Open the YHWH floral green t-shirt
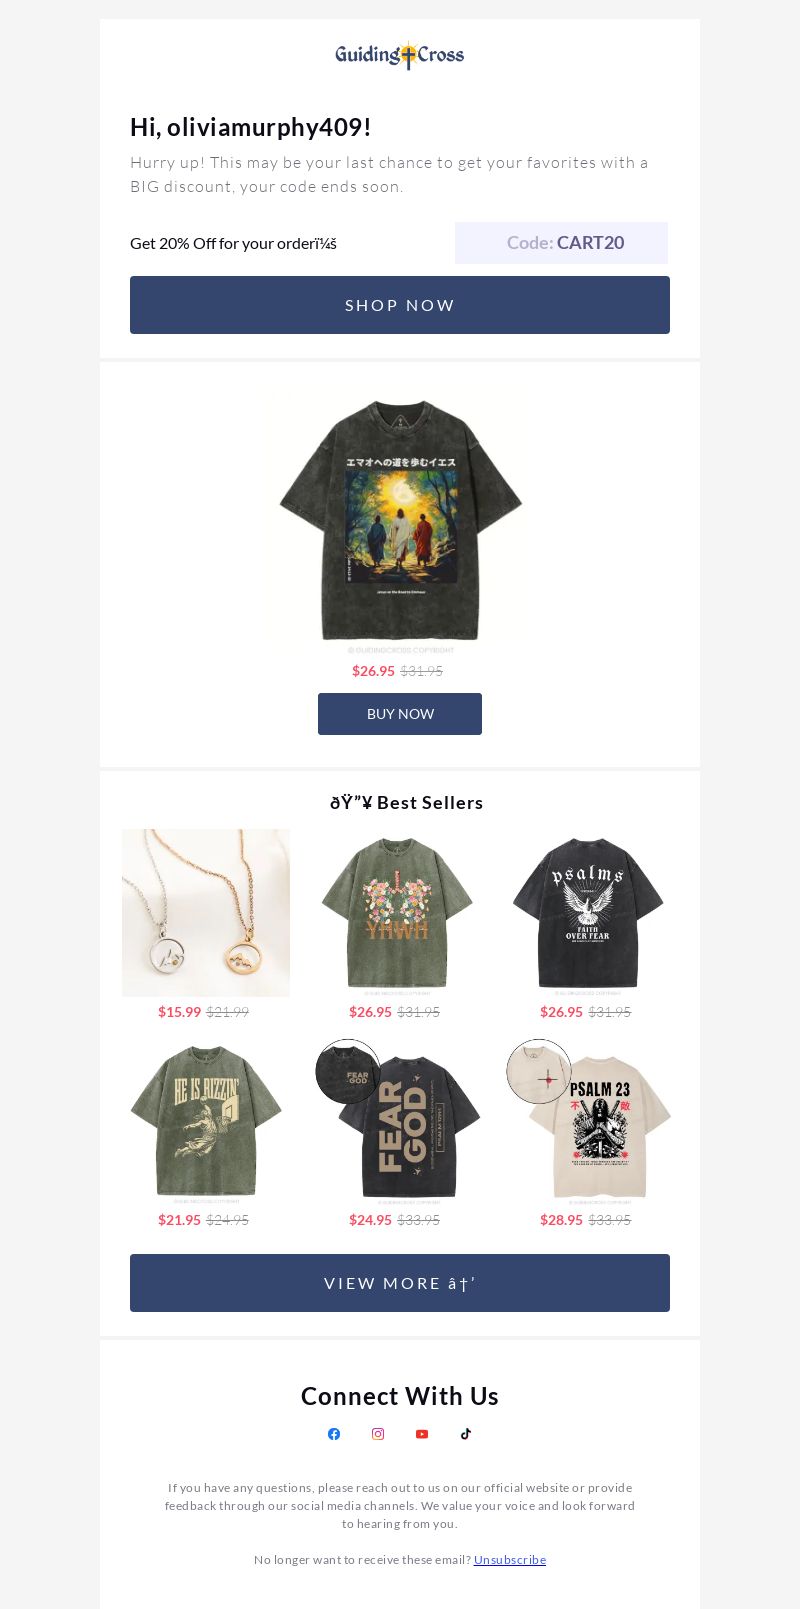 click(397, 913)
